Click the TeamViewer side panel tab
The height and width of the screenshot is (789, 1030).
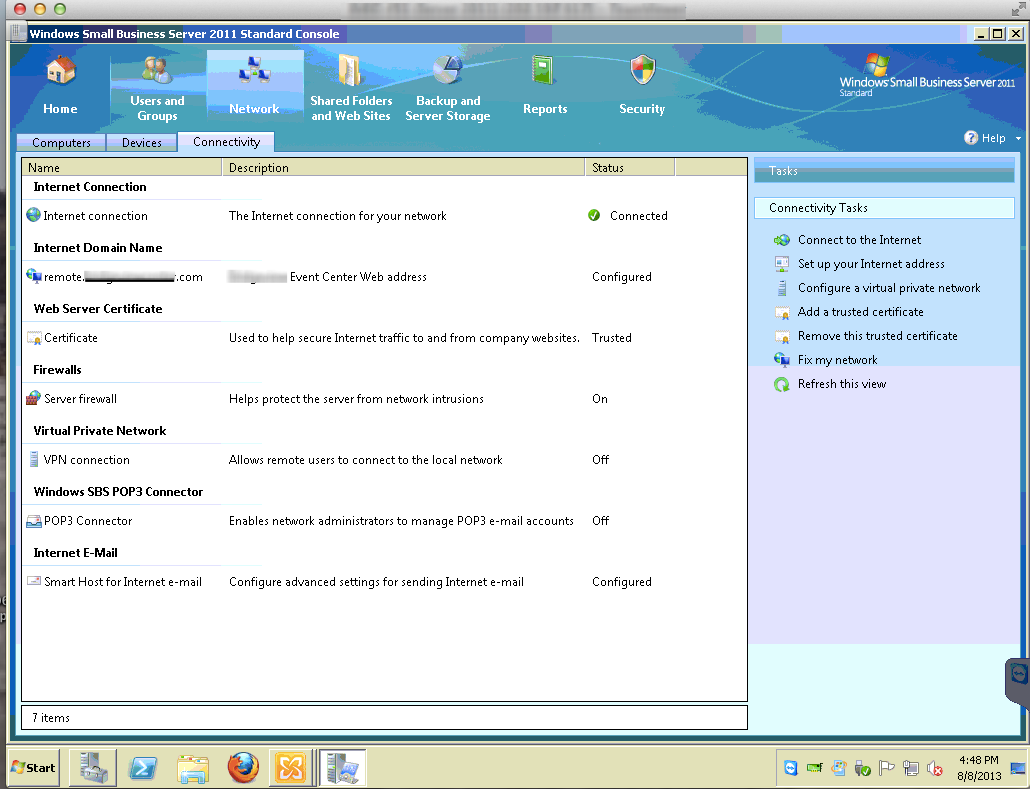(x=1018, y=681)
